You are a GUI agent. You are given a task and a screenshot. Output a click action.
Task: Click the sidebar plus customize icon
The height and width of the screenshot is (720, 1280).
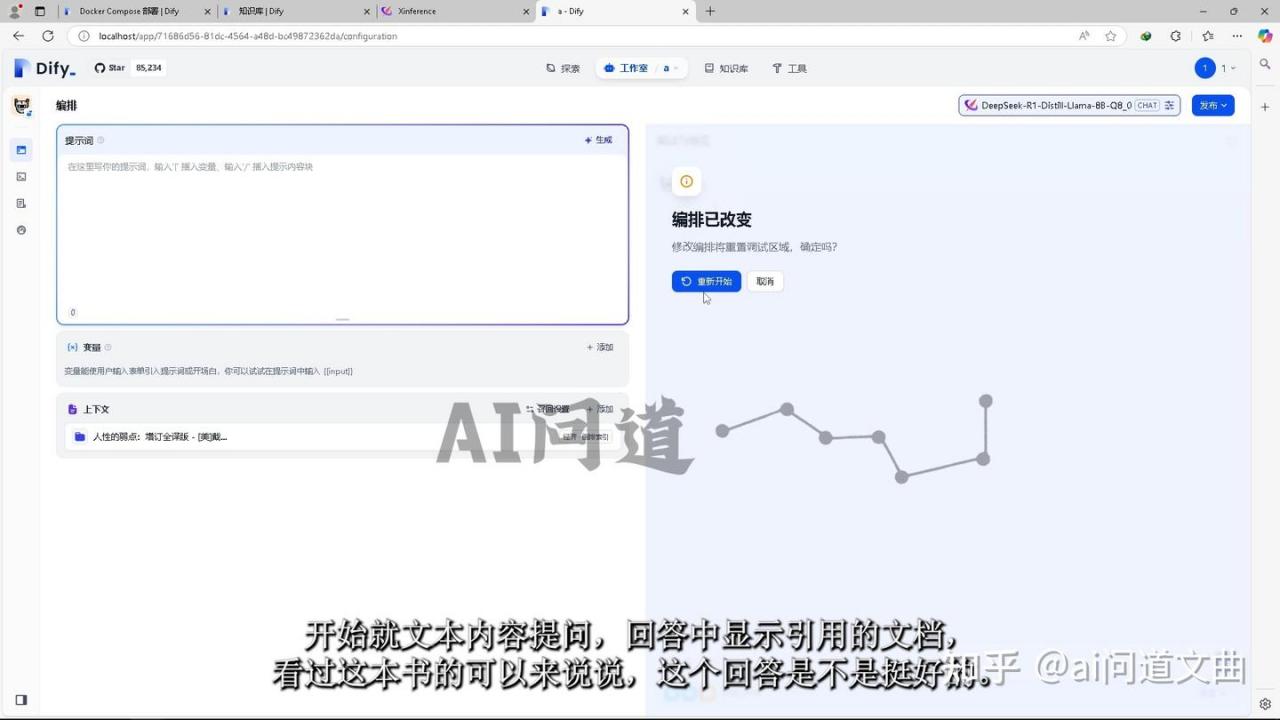click(1265, 106)
